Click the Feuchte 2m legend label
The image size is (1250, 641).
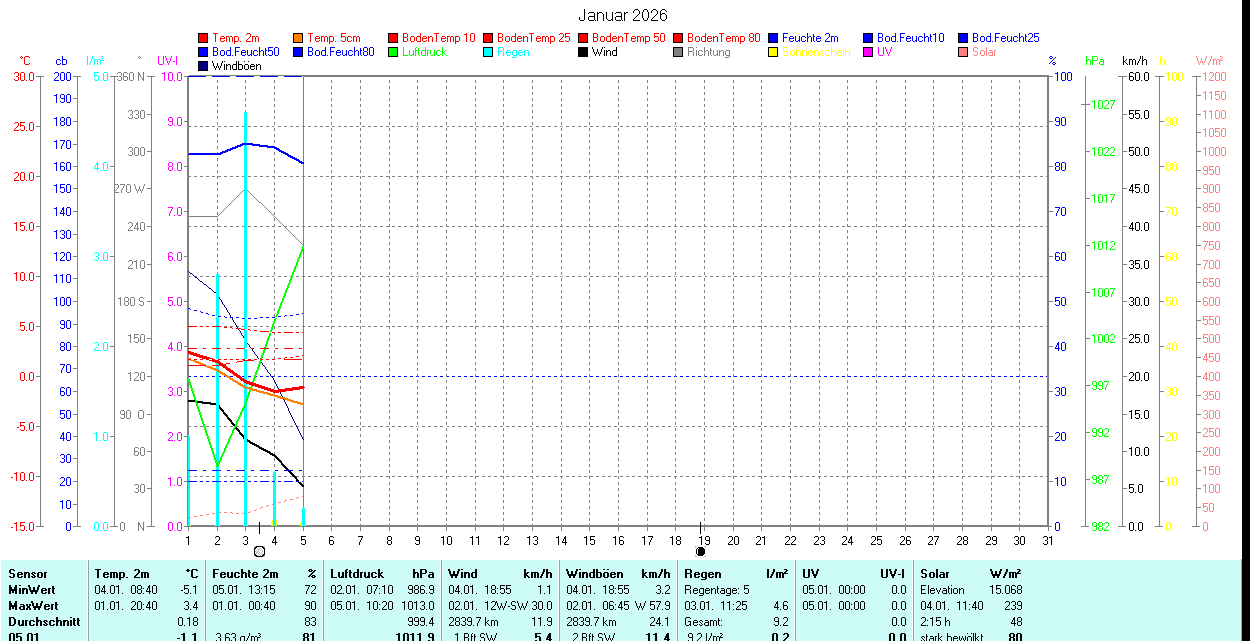810,38
